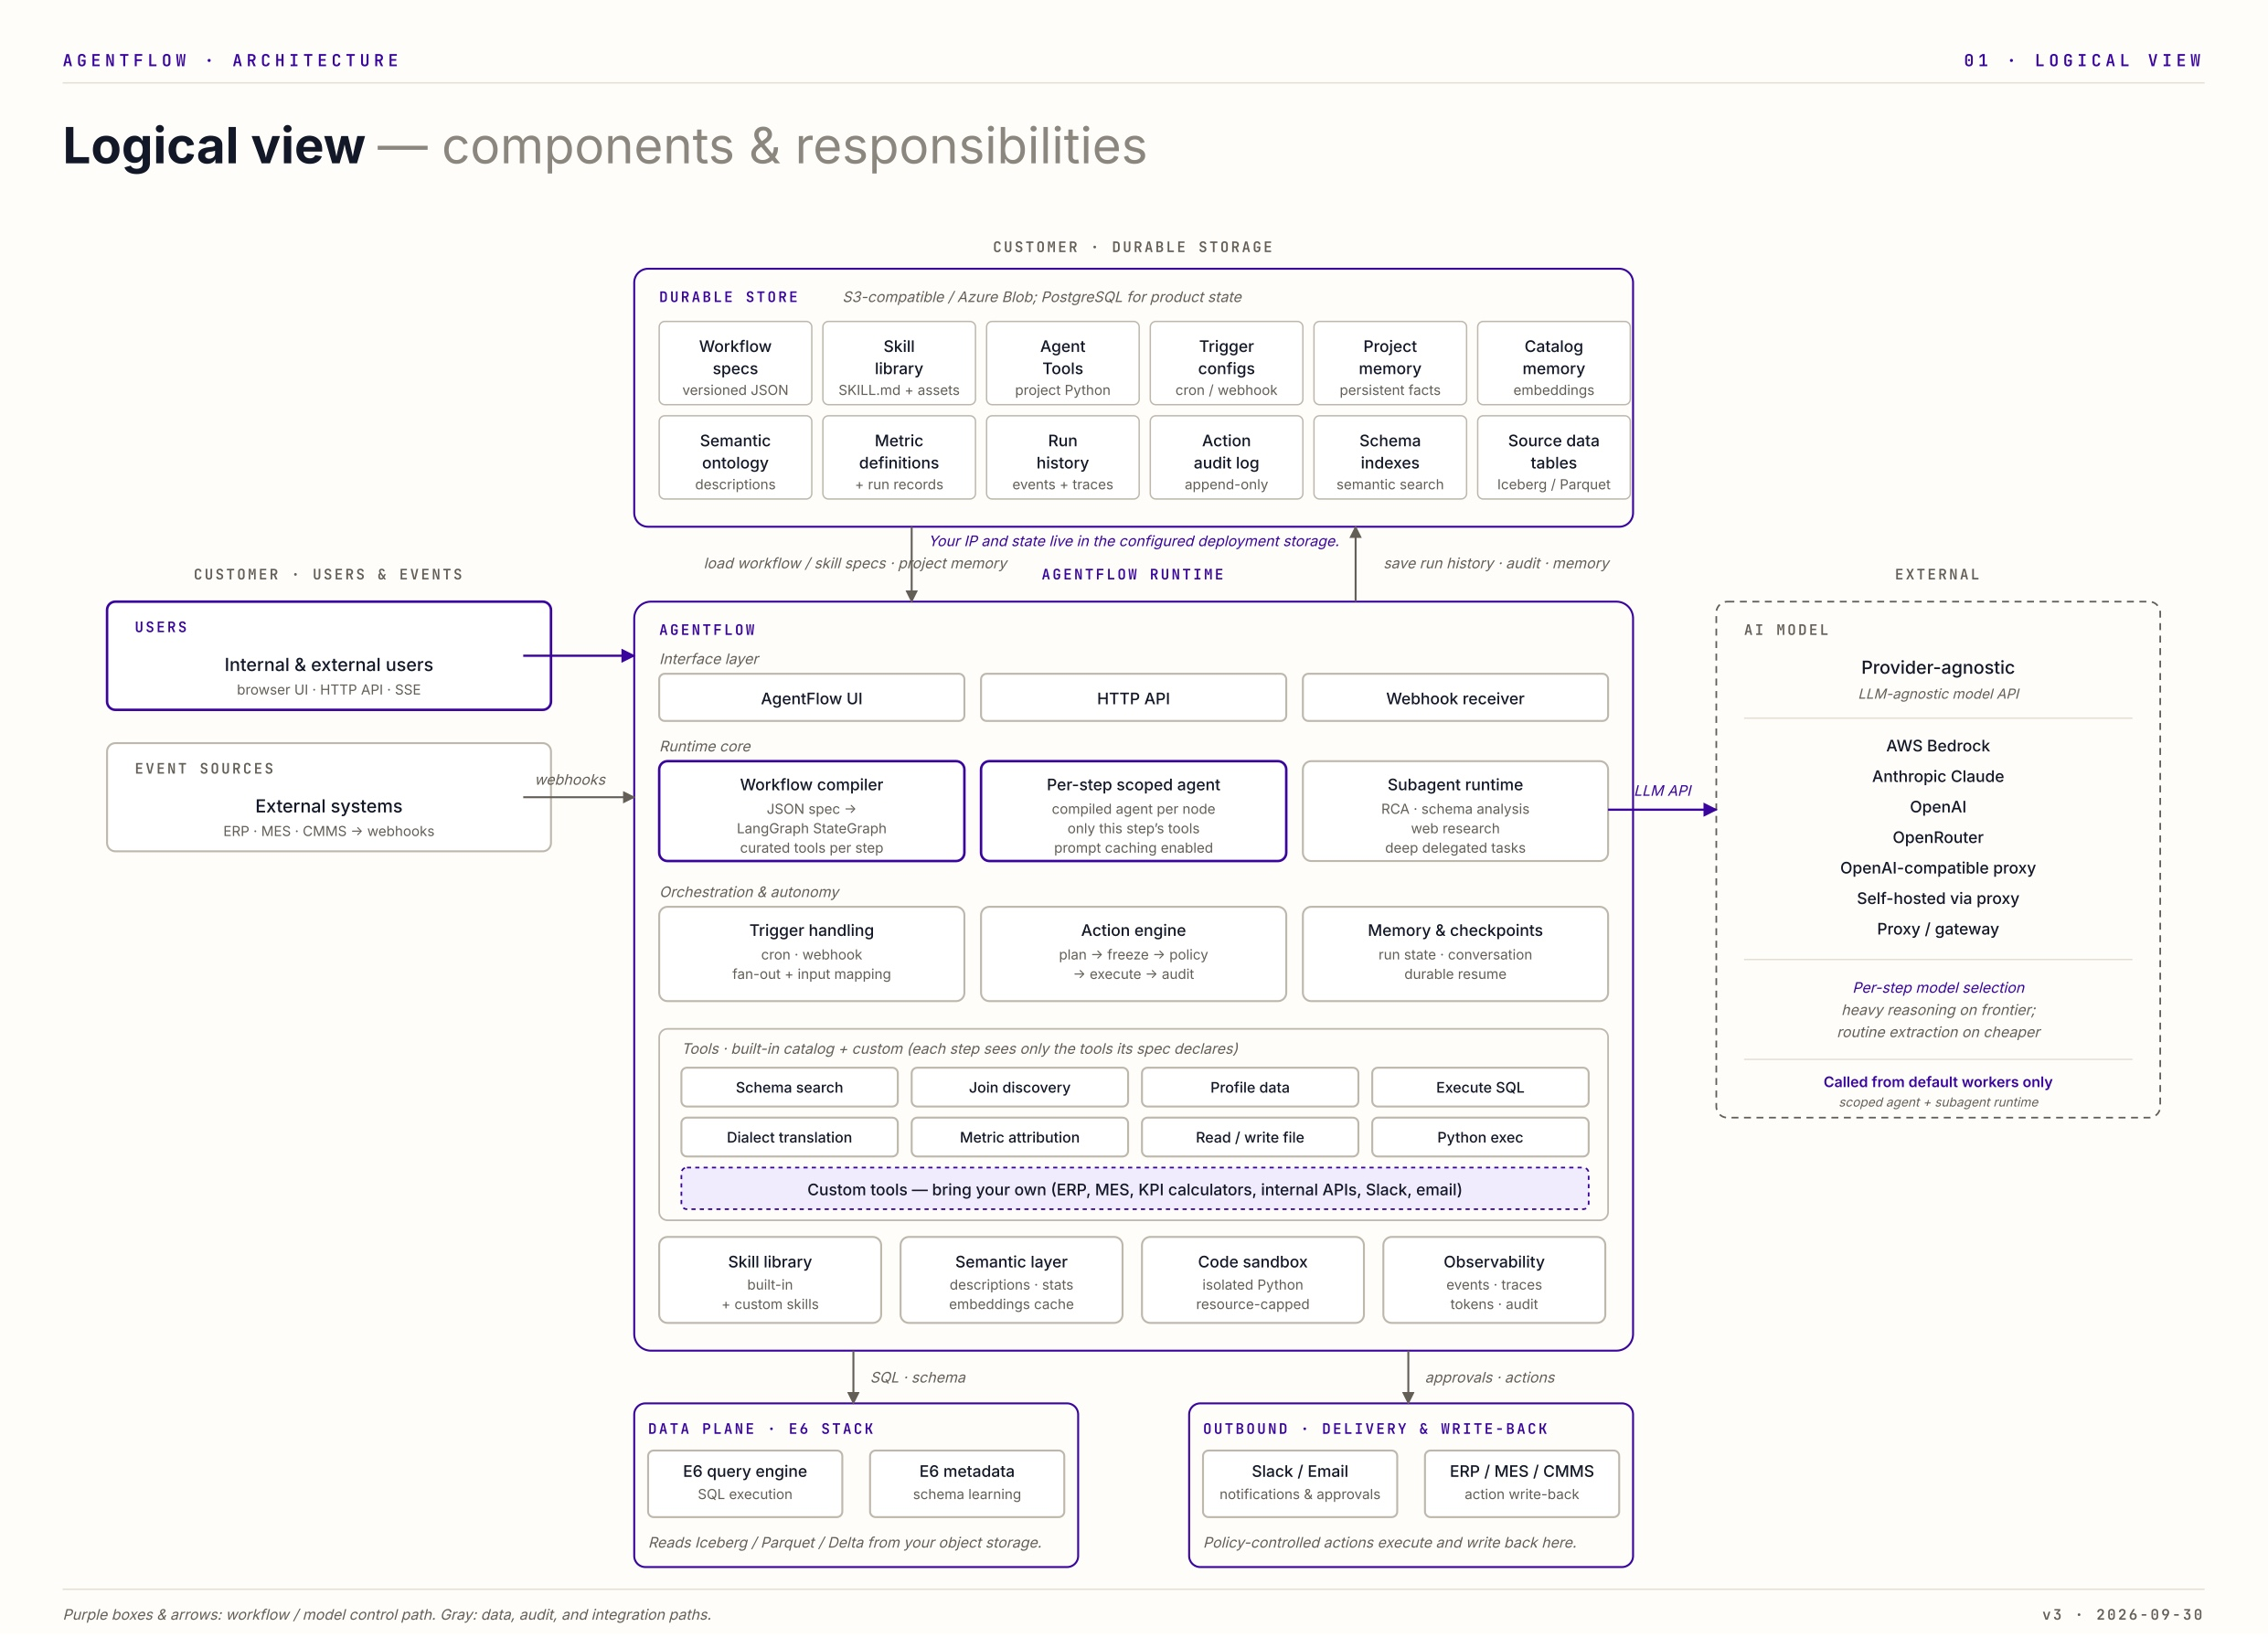Screen dimensions: 2268x1637
Task: Click the Metric attribution tool
Action: coord(1019,1137)
